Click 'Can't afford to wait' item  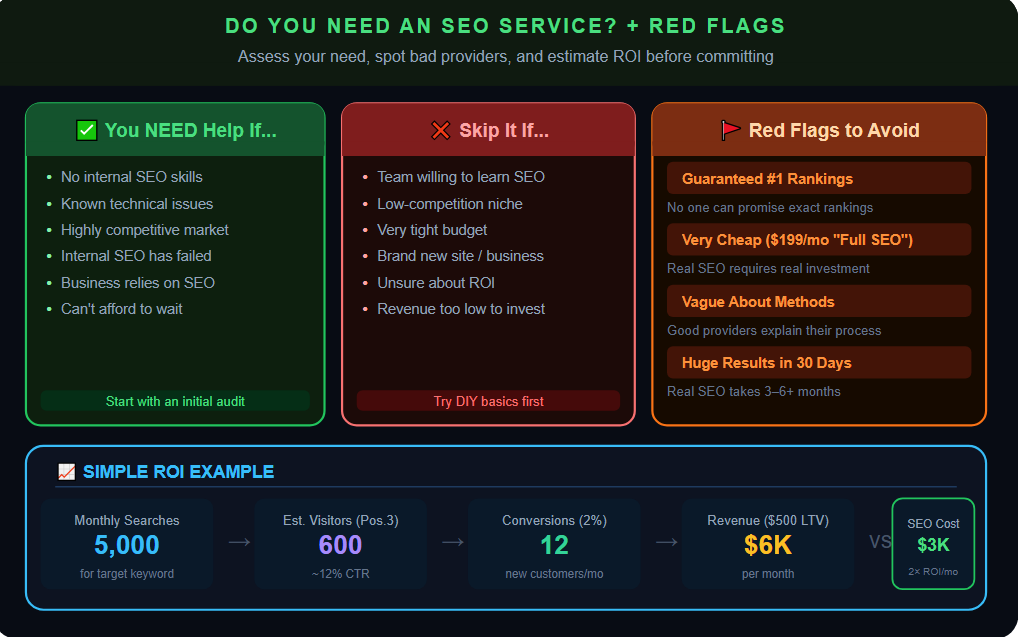[x=121, y=309]
